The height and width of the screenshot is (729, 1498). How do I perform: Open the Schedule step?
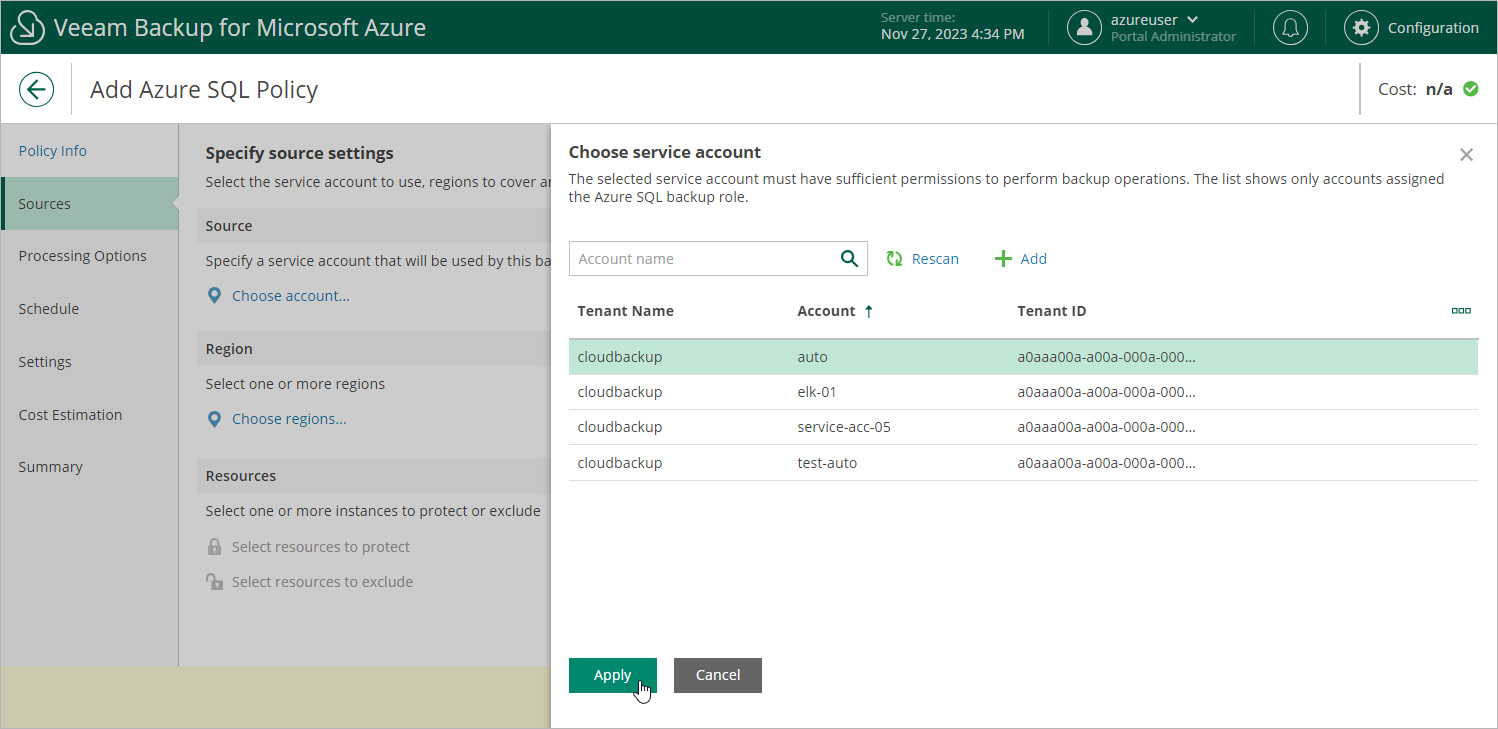click(x=49, y=309)
